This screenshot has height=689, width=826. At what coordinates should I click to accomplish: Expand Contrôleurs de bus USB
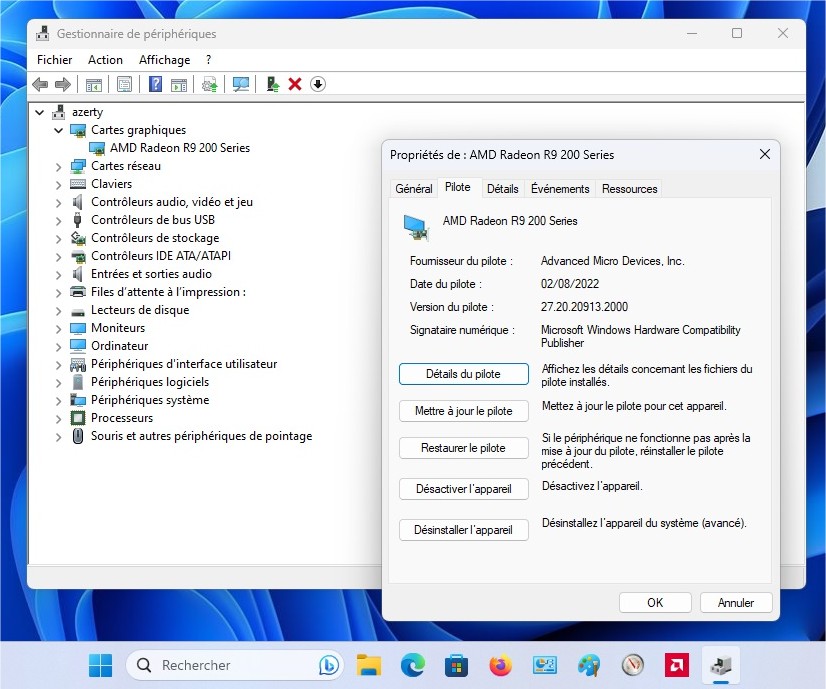(x=58, y=220)
